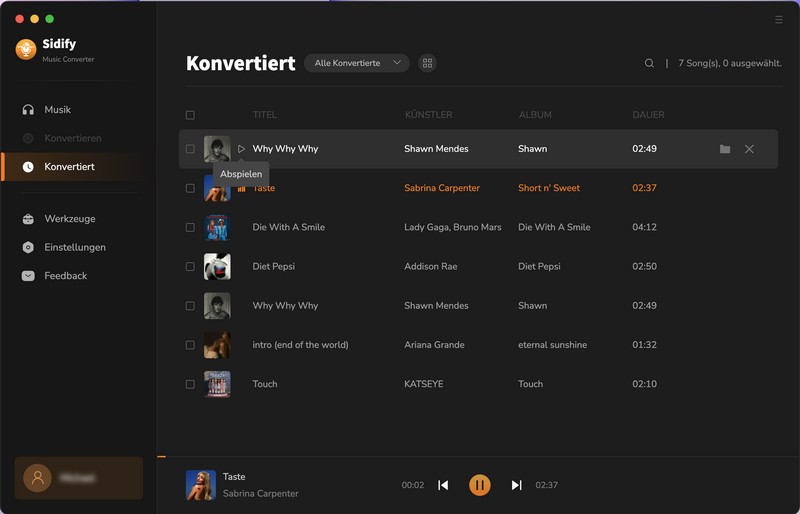800x514 pixels.
Task: Check the non-highlighted Why Why Why row
Action: (x=190, y=306)
